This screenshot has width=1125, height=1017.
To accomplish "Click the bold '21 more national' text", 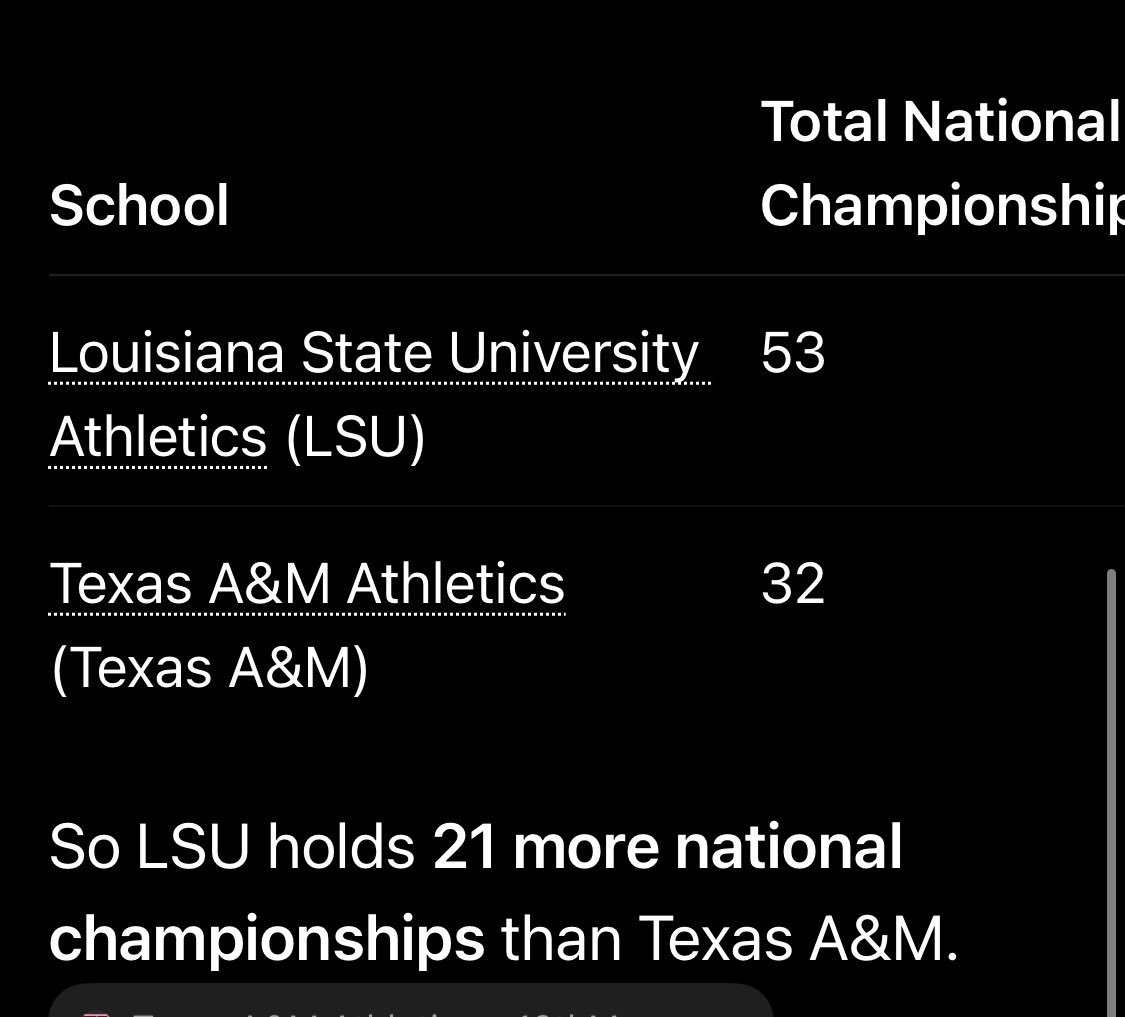I will (667, 847).
